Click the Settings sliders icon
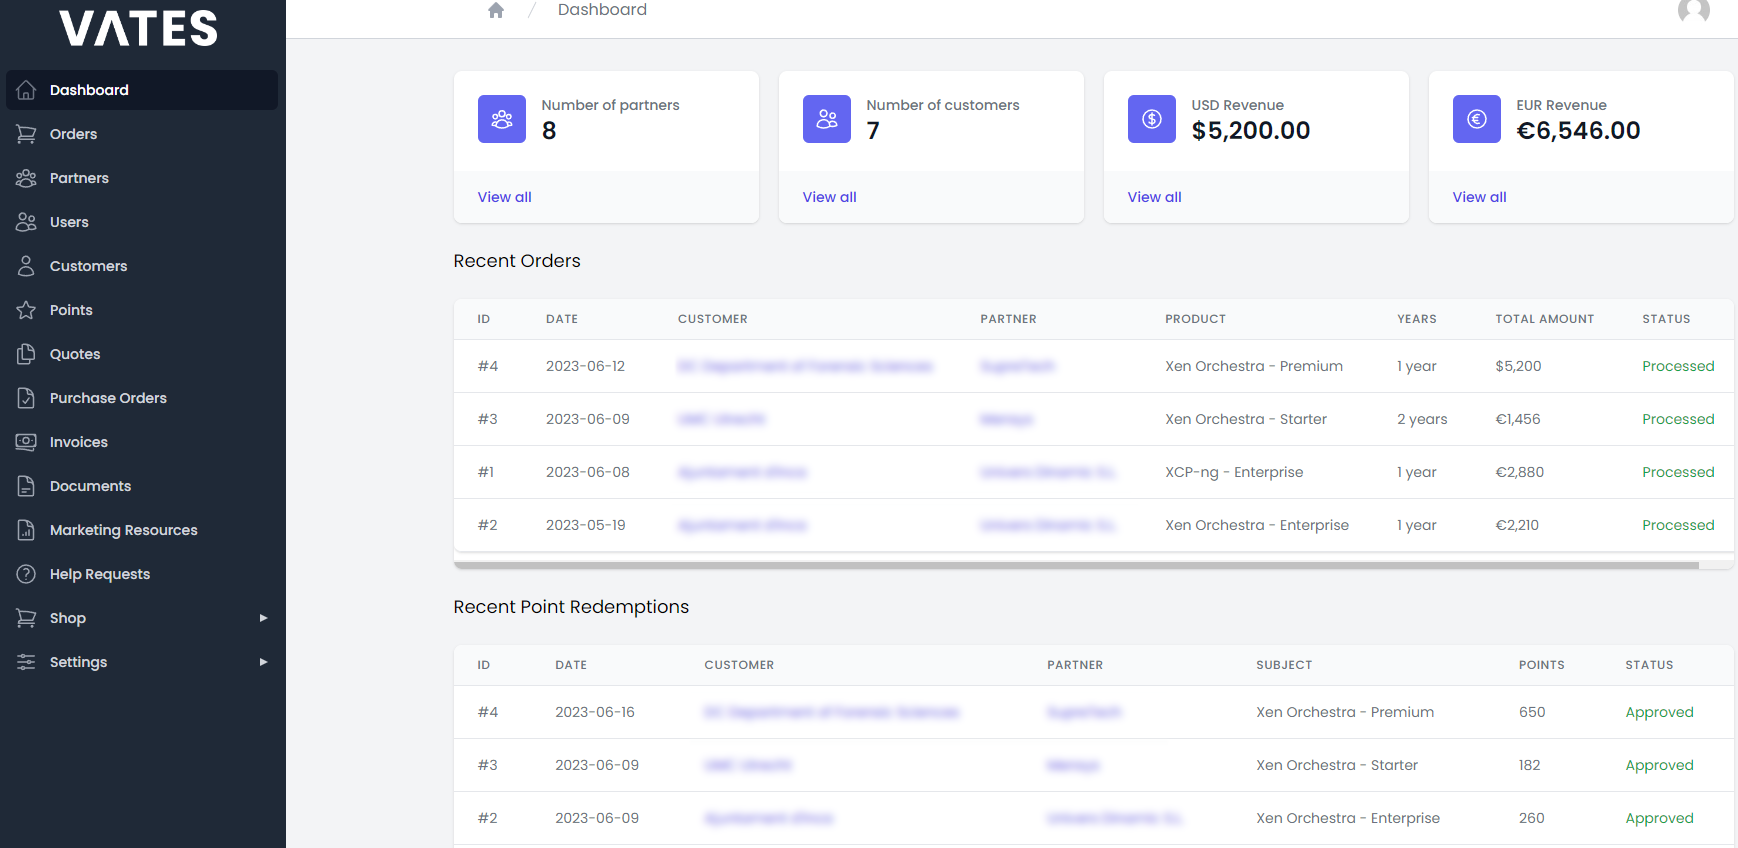Screen dimensions: 1738x848 (26, 662)
